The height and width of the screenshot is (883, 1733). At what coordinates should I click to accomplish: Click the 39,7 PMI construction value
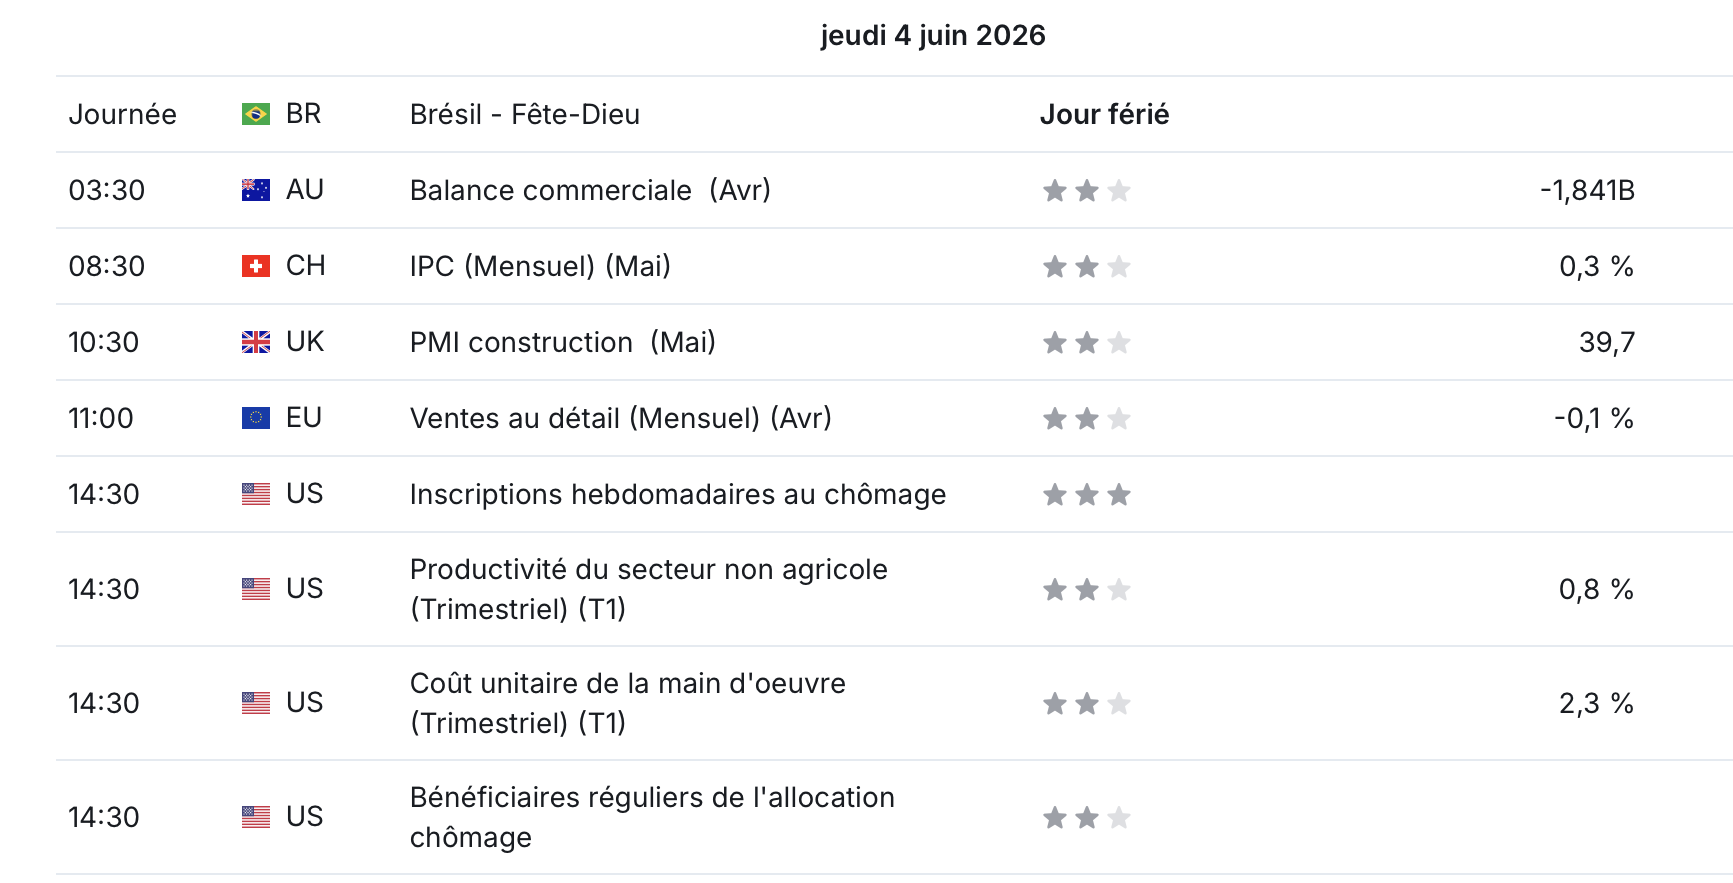tap(1607, 342)
